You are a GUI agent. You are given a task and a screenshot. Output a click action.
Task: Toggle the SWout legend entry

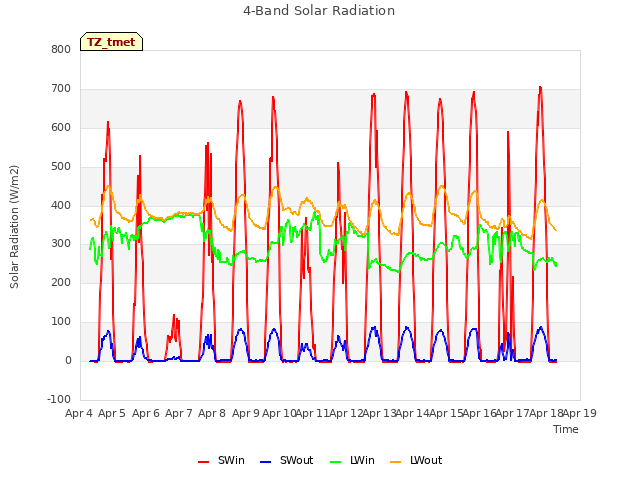[287, 460]
